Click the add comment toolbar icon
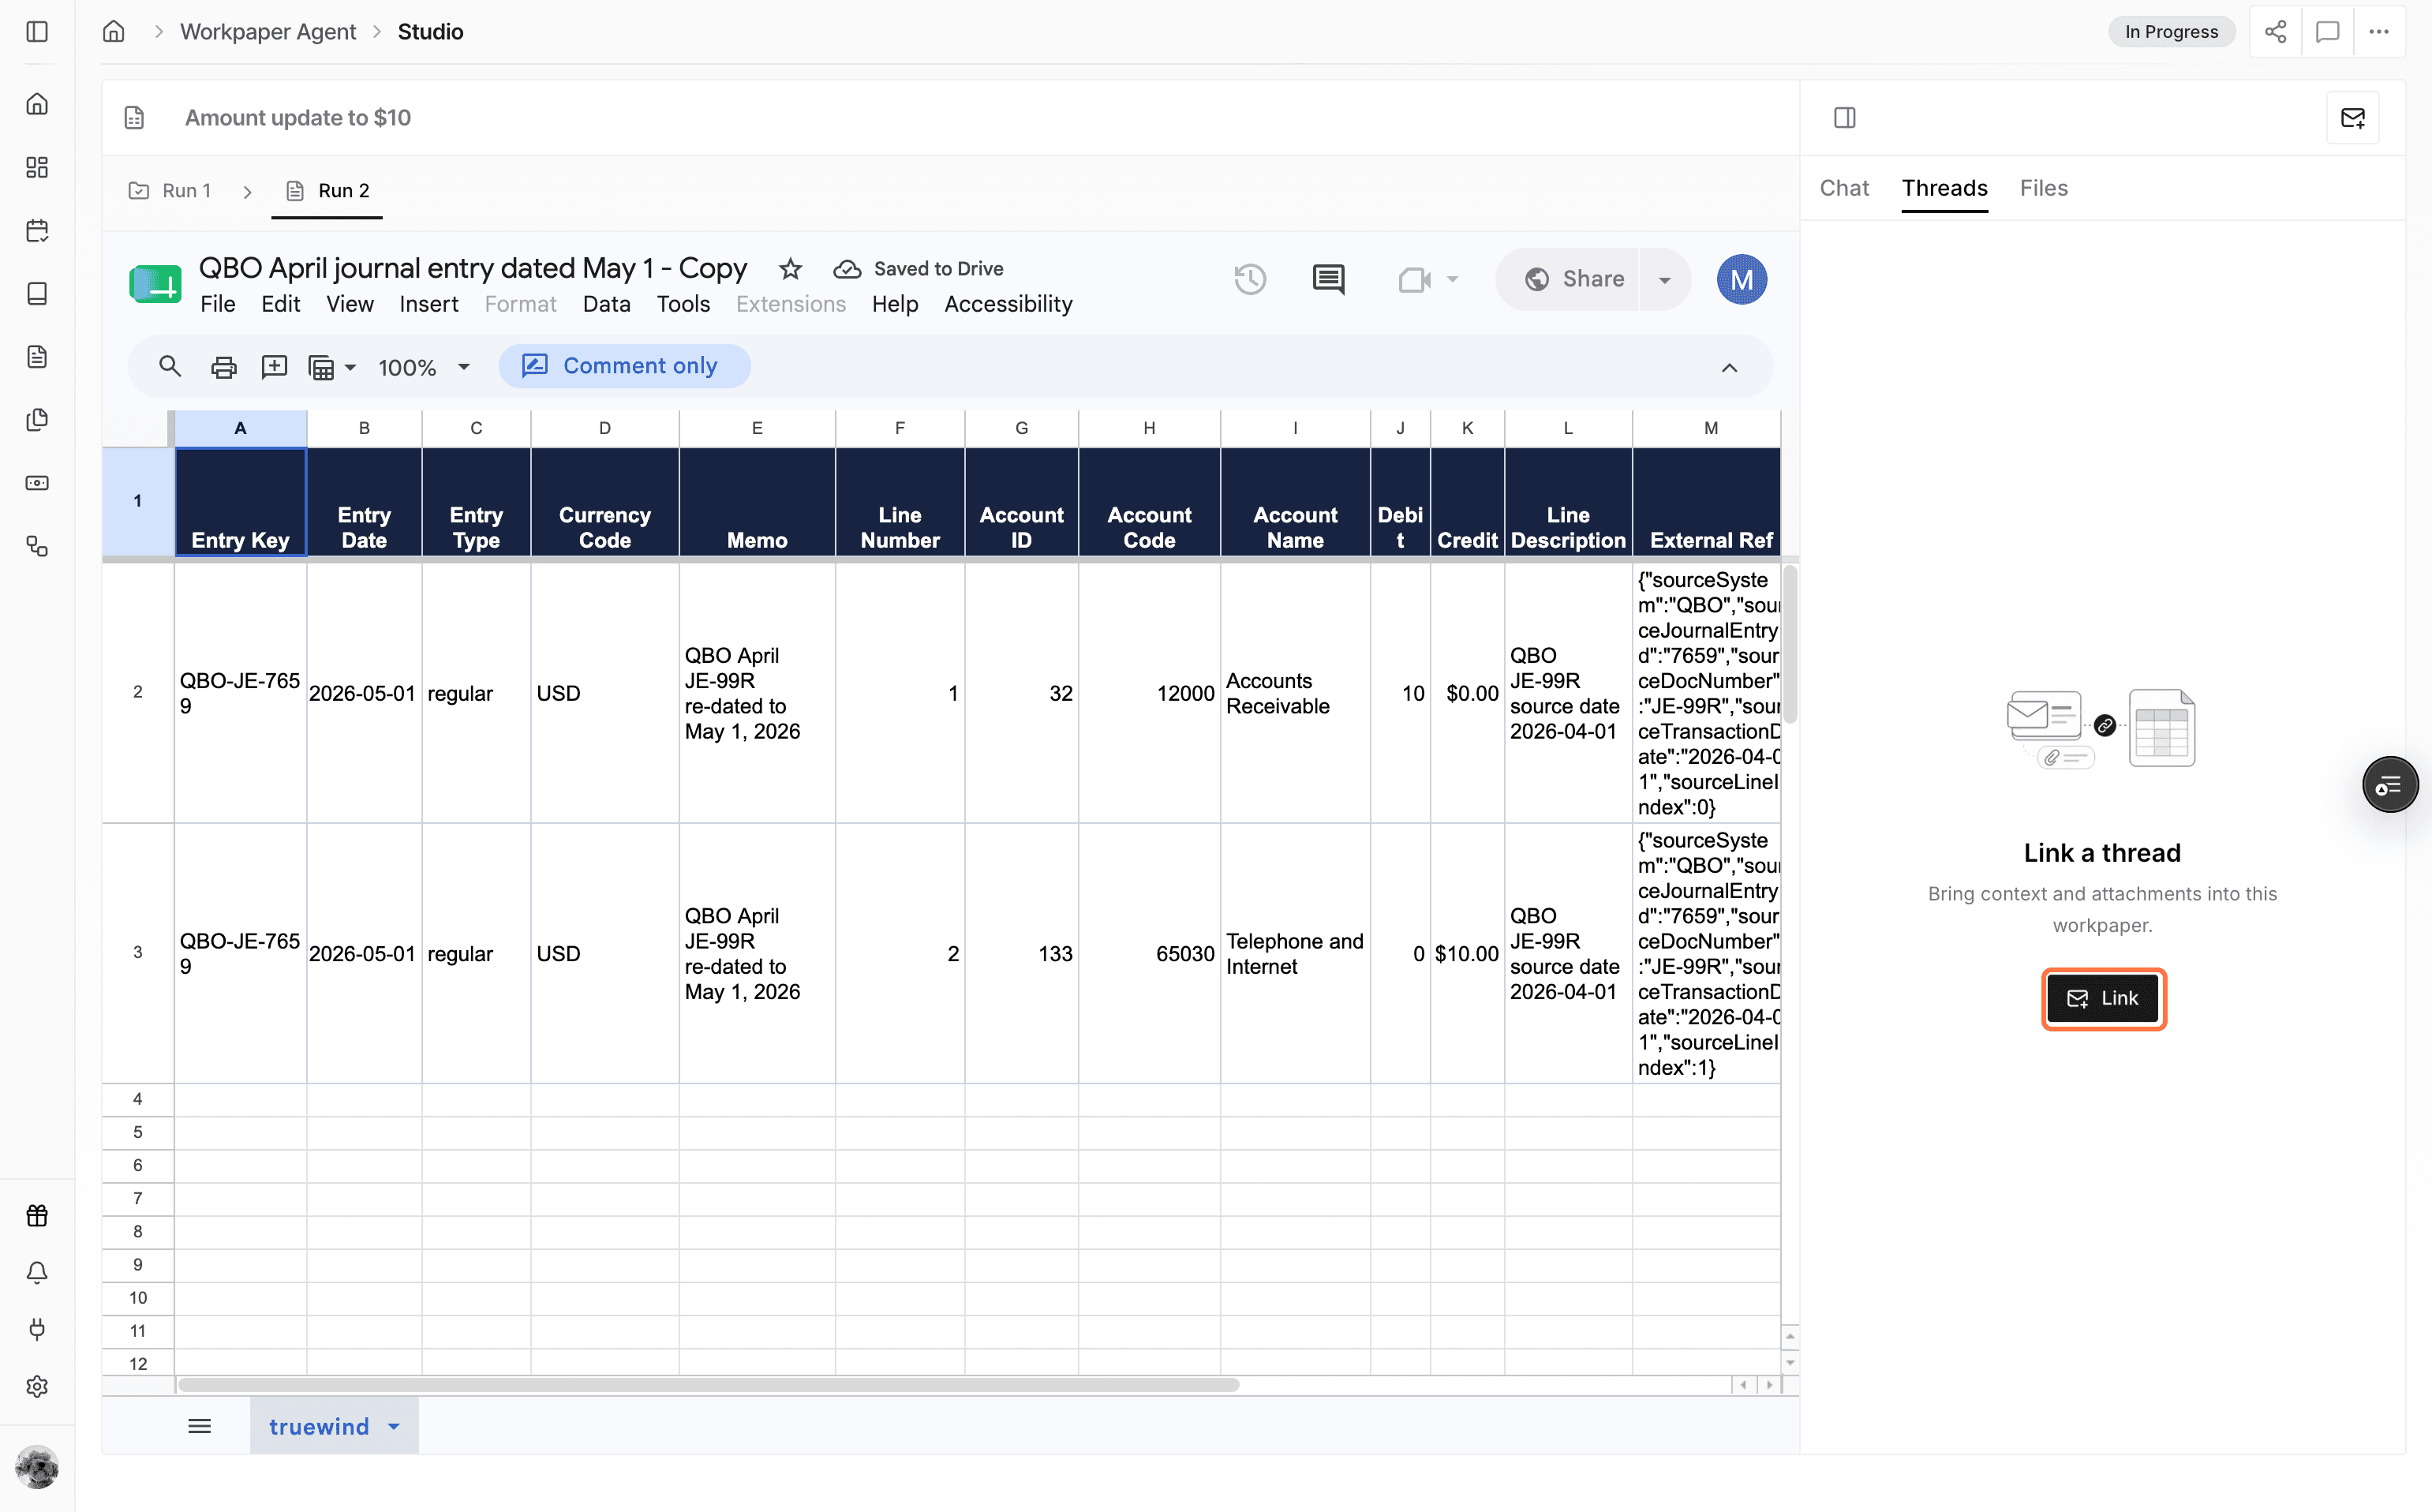This screenshot has width=2432, height=1512. (x=274, y=367)
